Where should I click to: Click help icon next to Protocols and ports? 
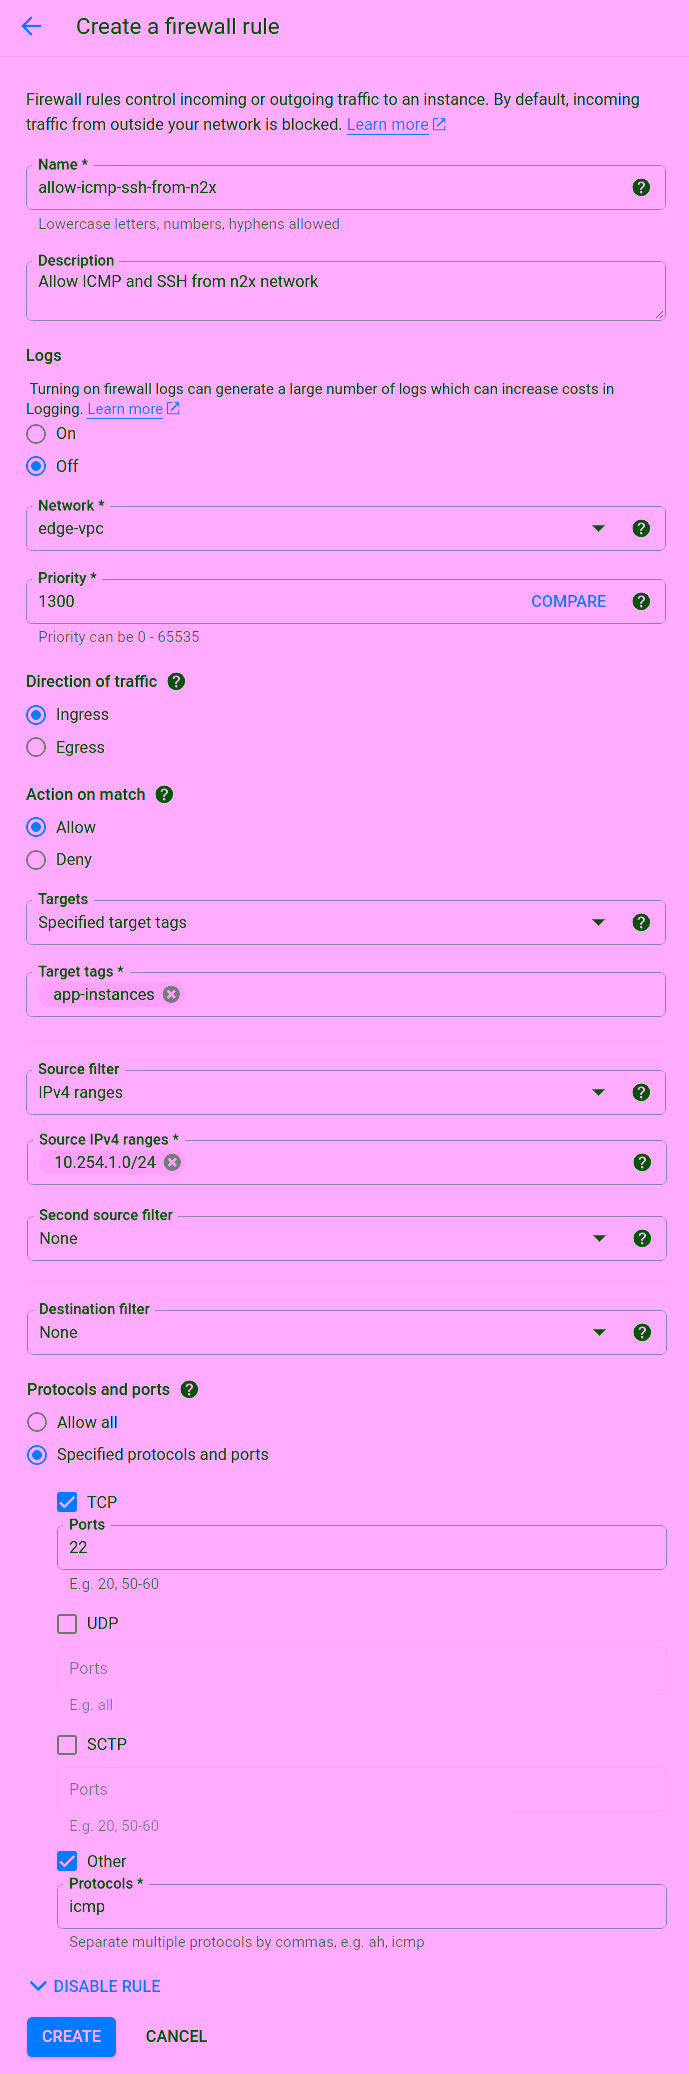(x=190, y=1390)
